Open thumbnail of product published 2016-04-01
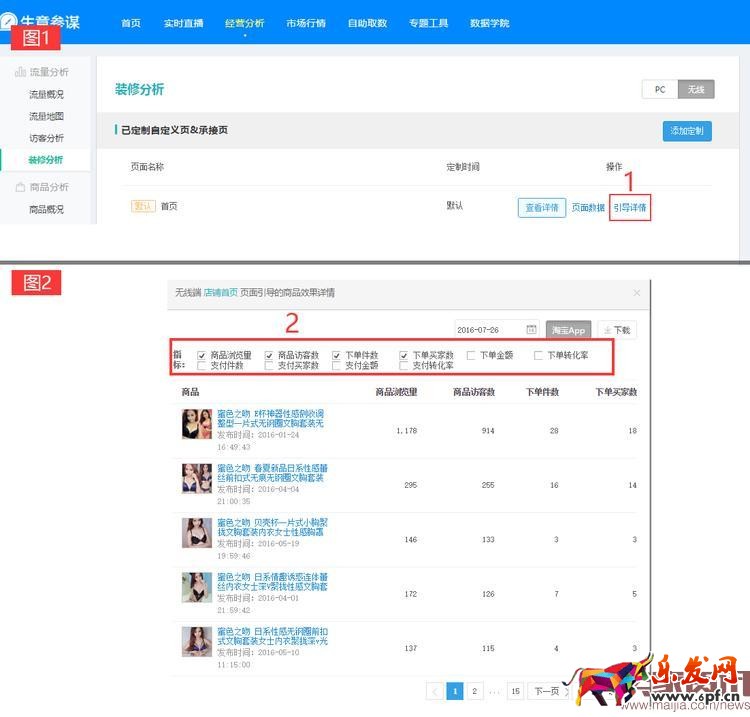The image size is (750, 717). point(197,587)
